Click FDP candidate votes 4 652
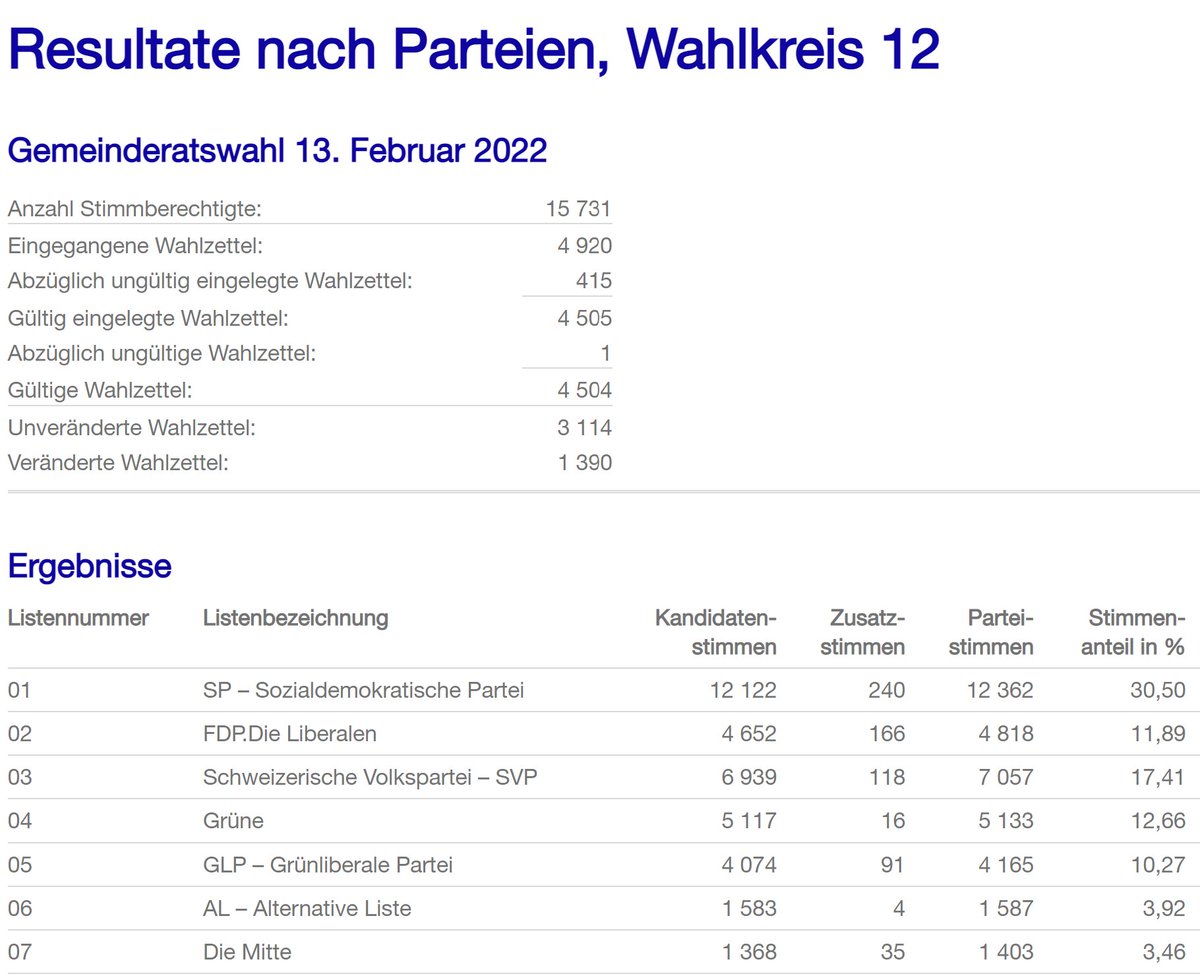Image resolution: width=1200 pixels, height=976 pixels. 749,733
